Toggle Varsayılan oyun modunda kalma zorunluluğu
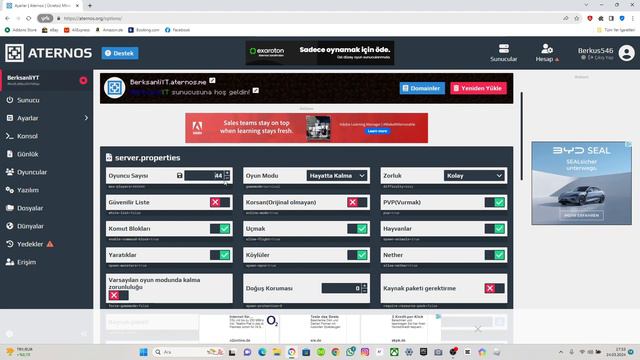640x360 pixels. point(118,295)
